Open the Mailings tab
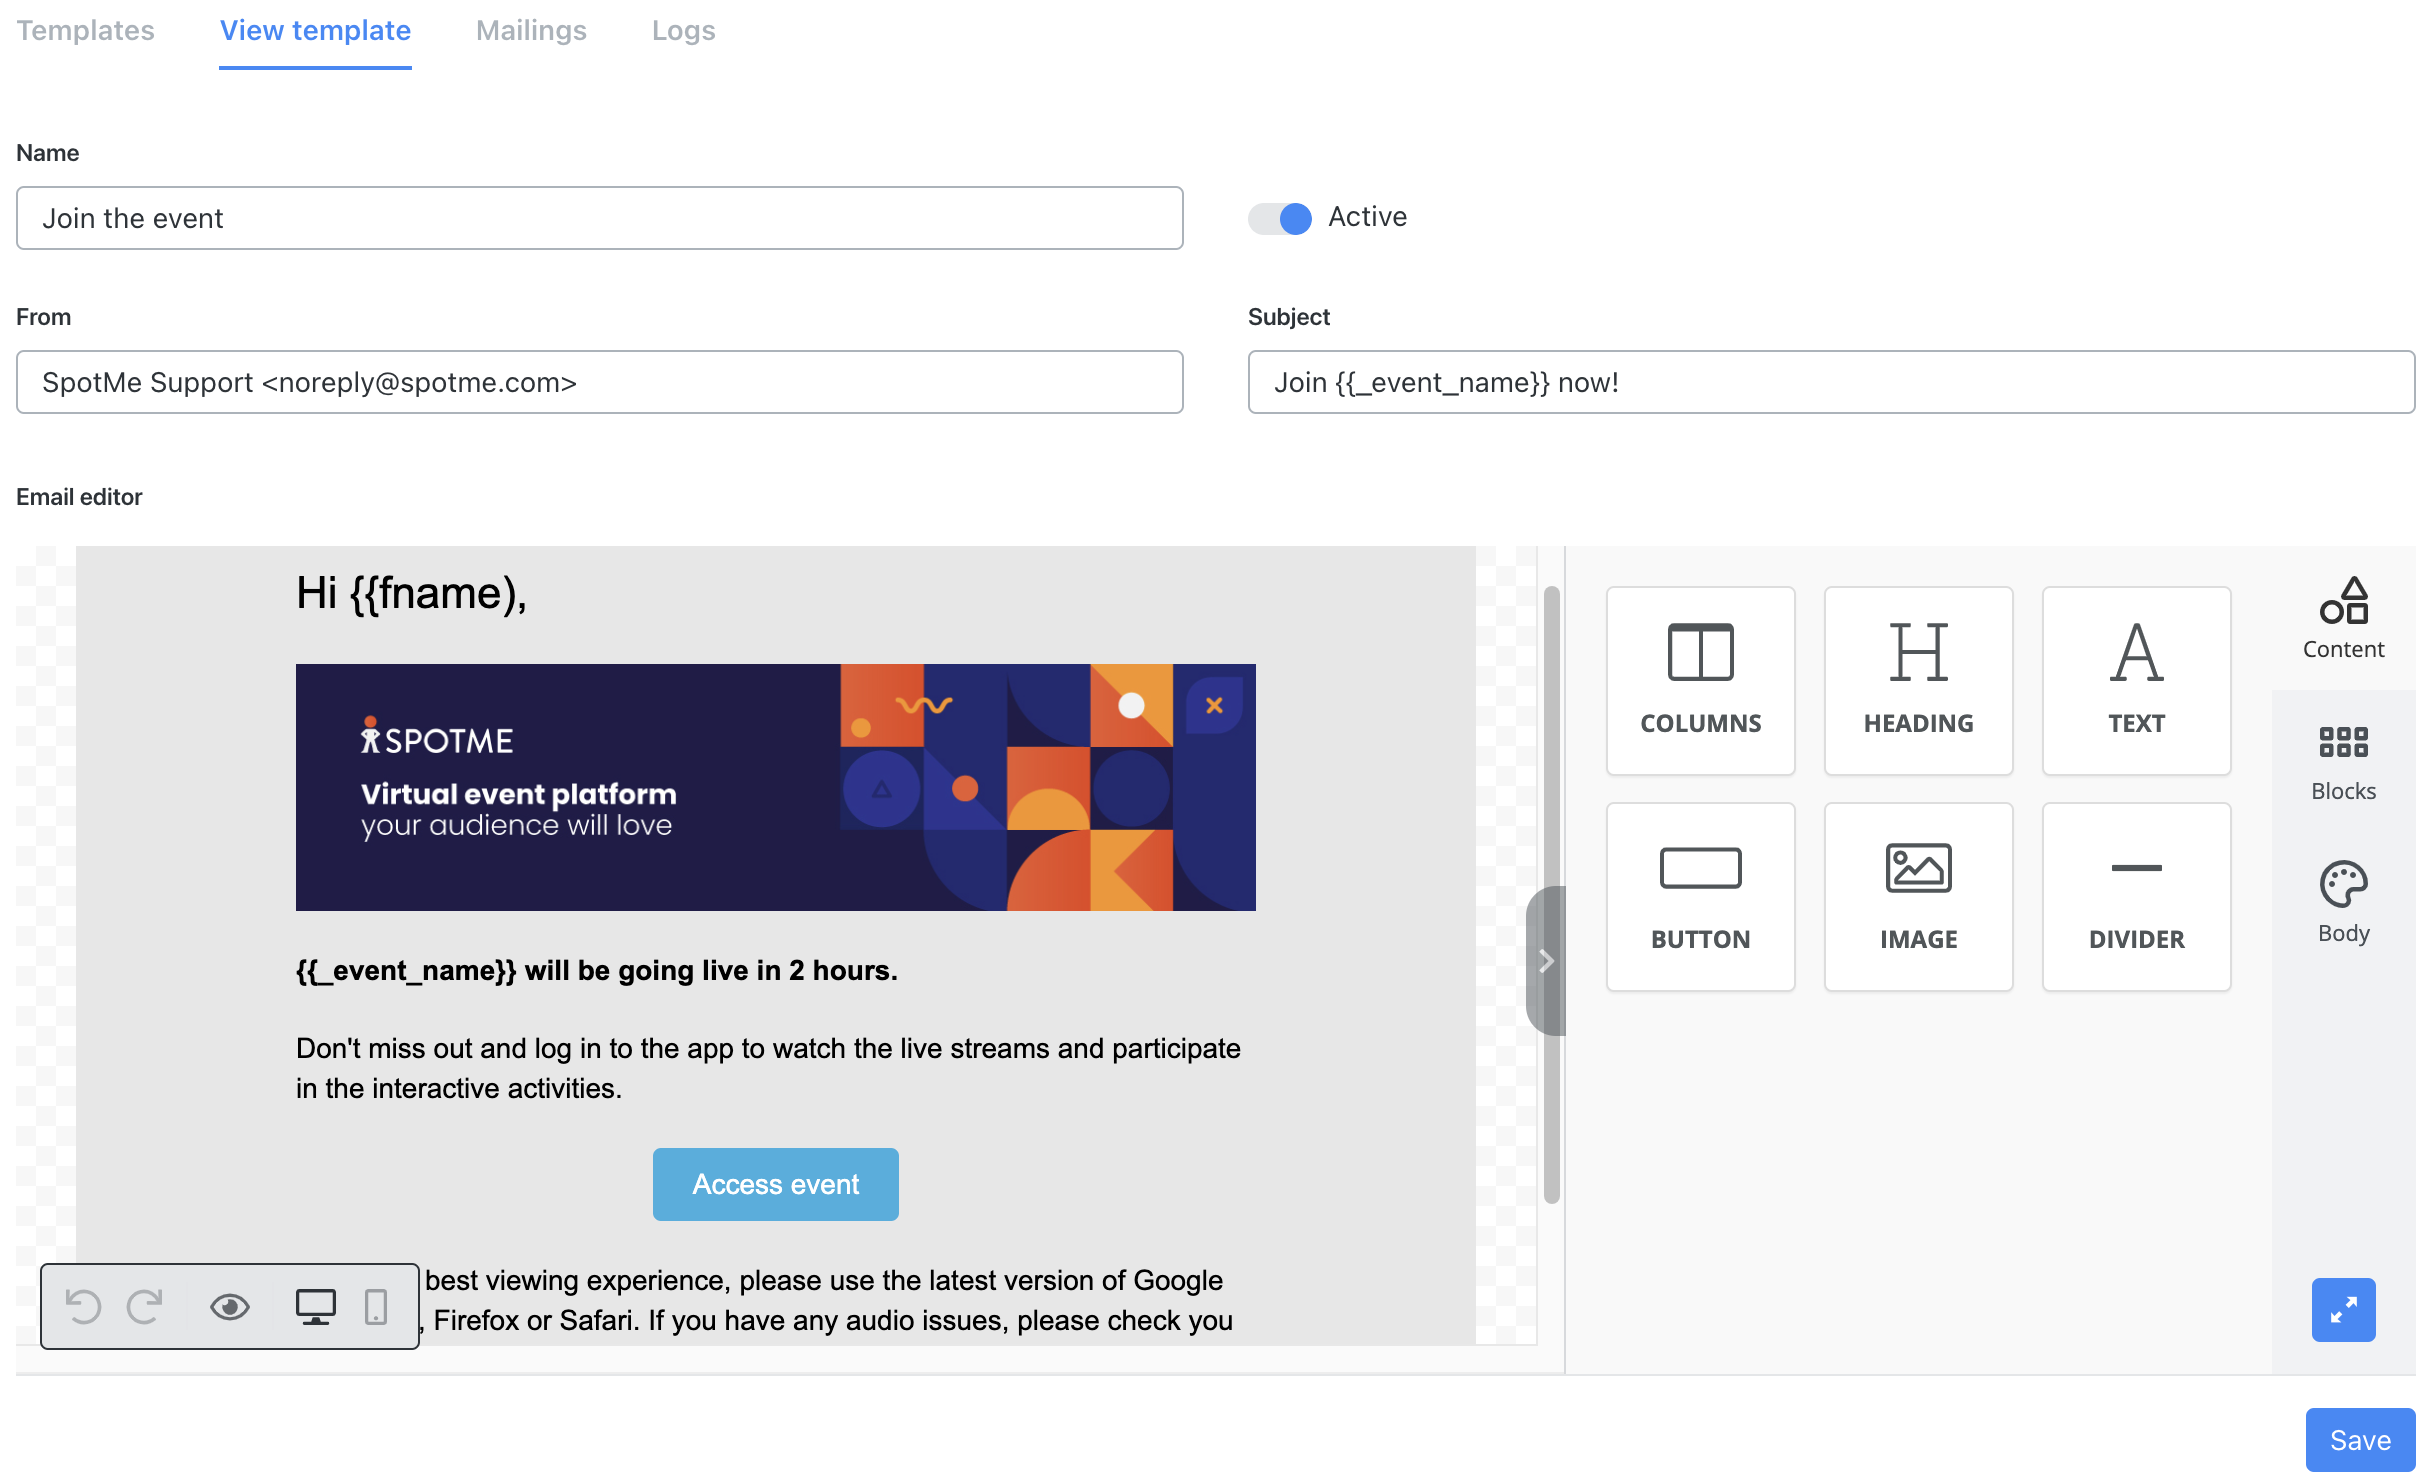The height and width of the screenshot is (1484, 2436). (531, 31)
